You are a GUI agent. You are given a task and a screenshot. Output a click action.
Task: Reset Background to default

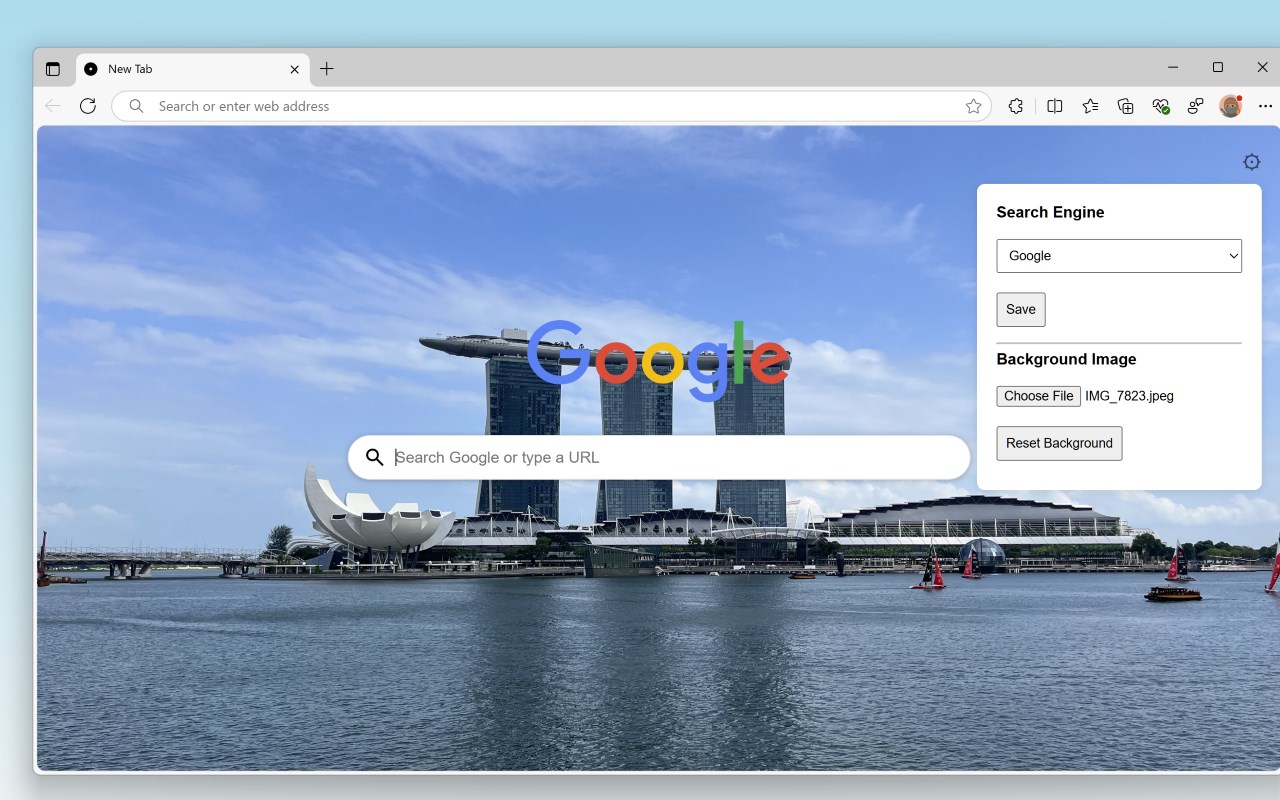click(1059, 443)
